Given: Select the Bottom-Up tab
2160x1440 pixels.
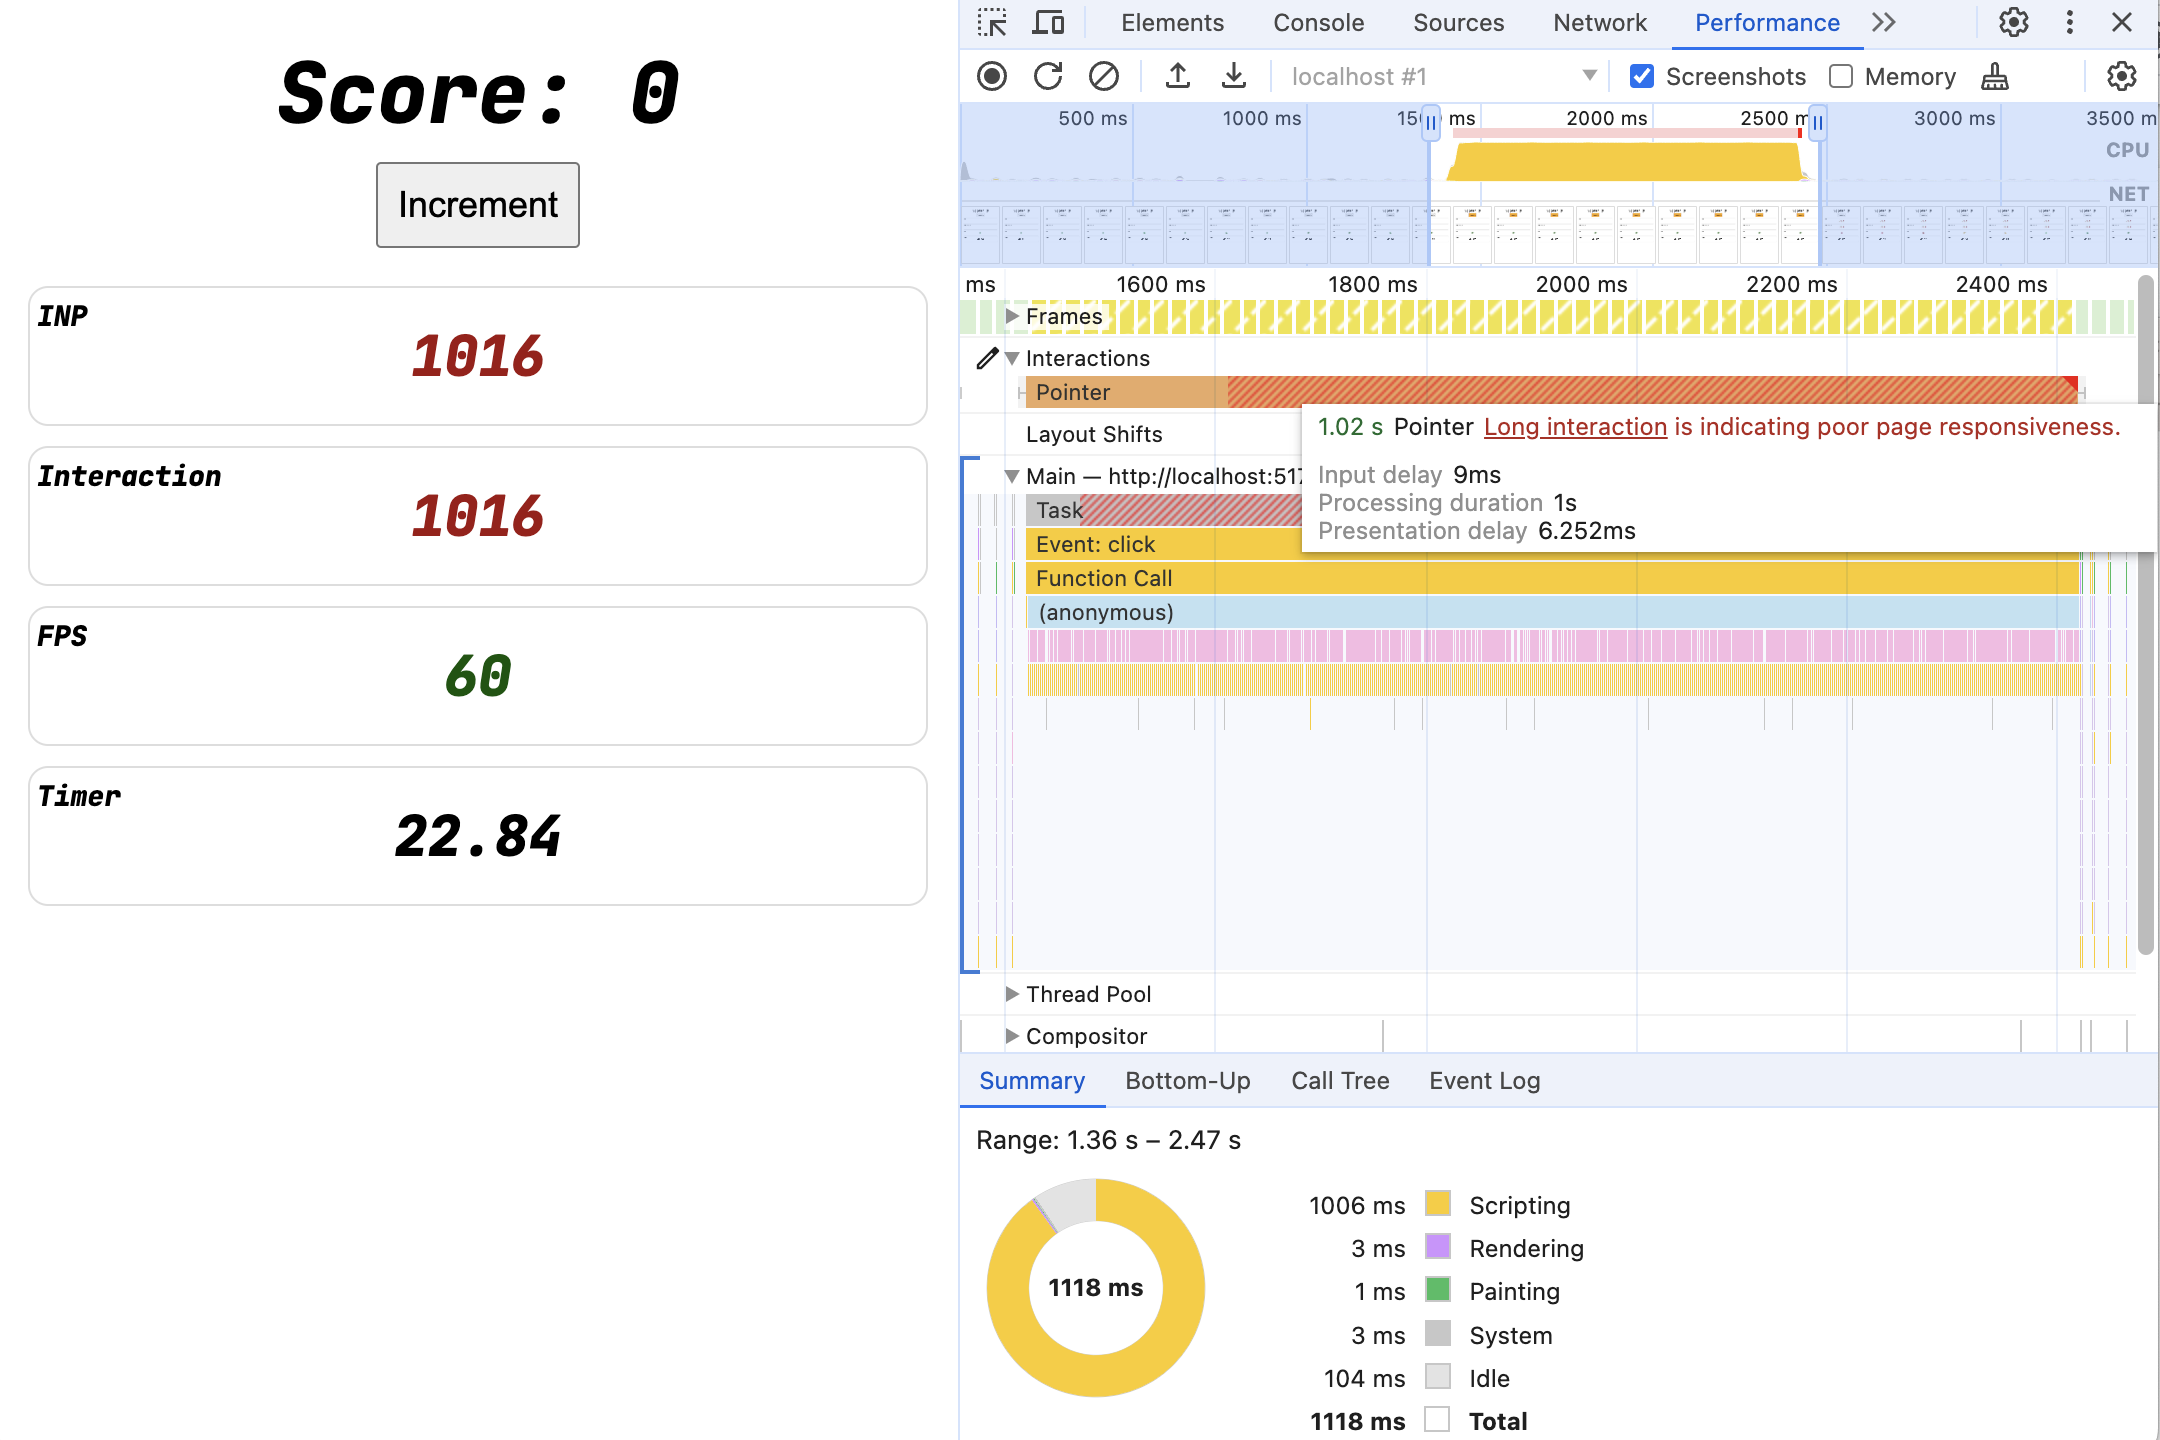Looking at the screenshot, I should point(1188,1080).
